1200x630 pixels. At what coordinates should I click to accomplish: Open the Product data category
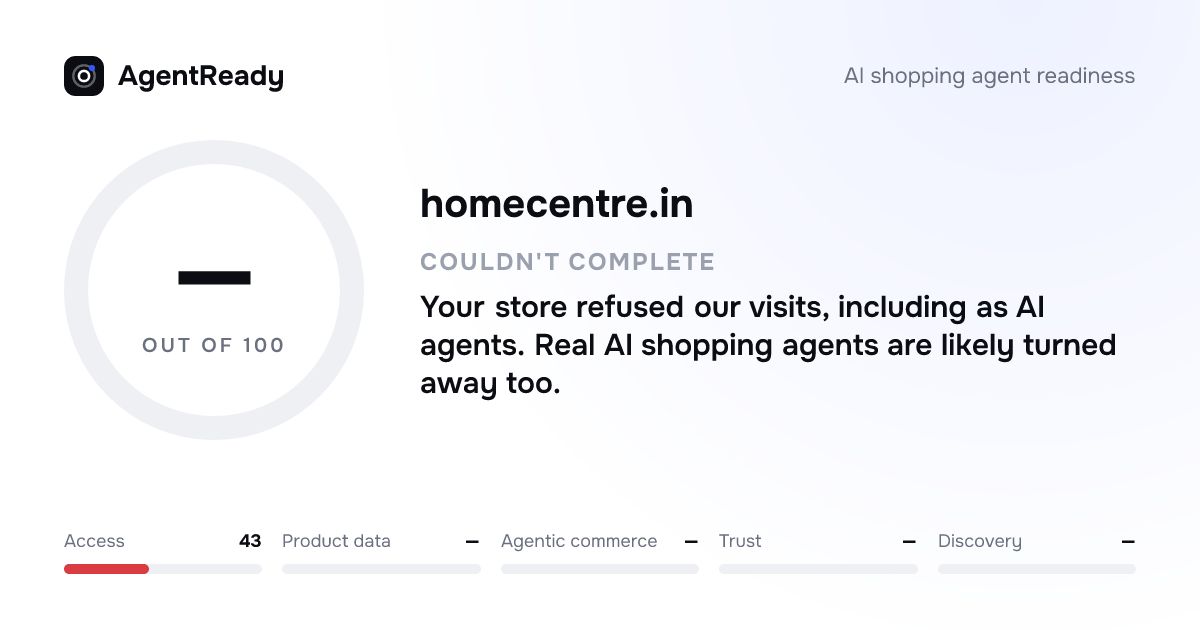(336, 541)
